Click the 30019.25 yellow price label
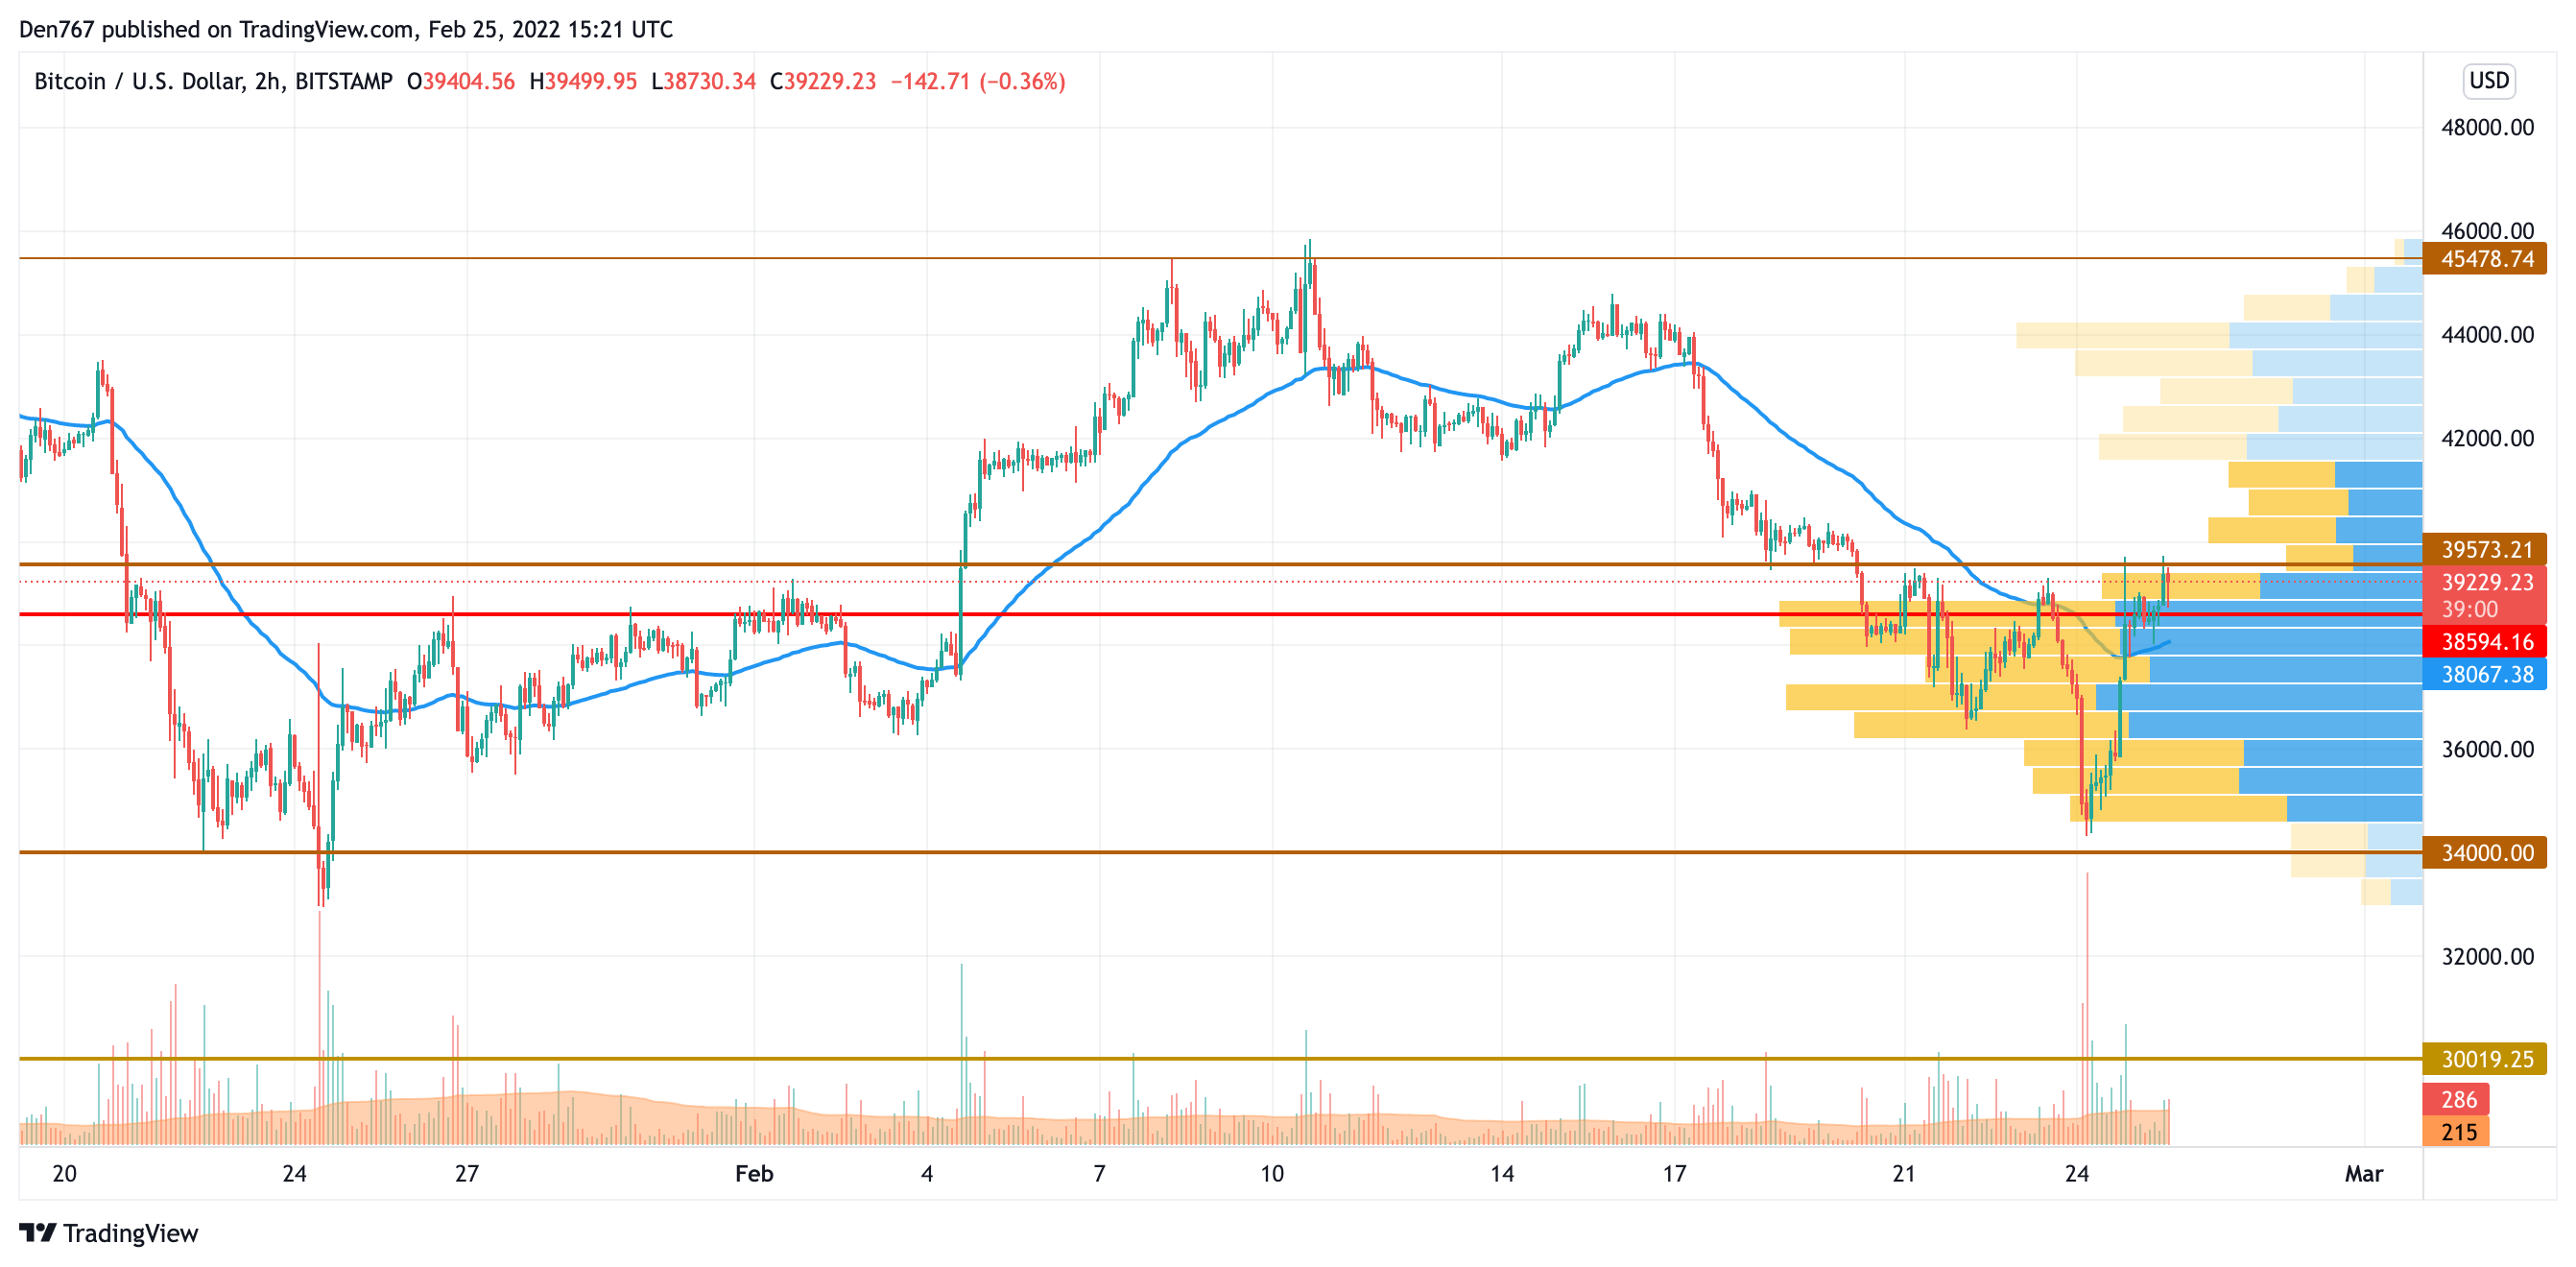Viewport: 2576px width, 1267px height. (2485, 1059)
